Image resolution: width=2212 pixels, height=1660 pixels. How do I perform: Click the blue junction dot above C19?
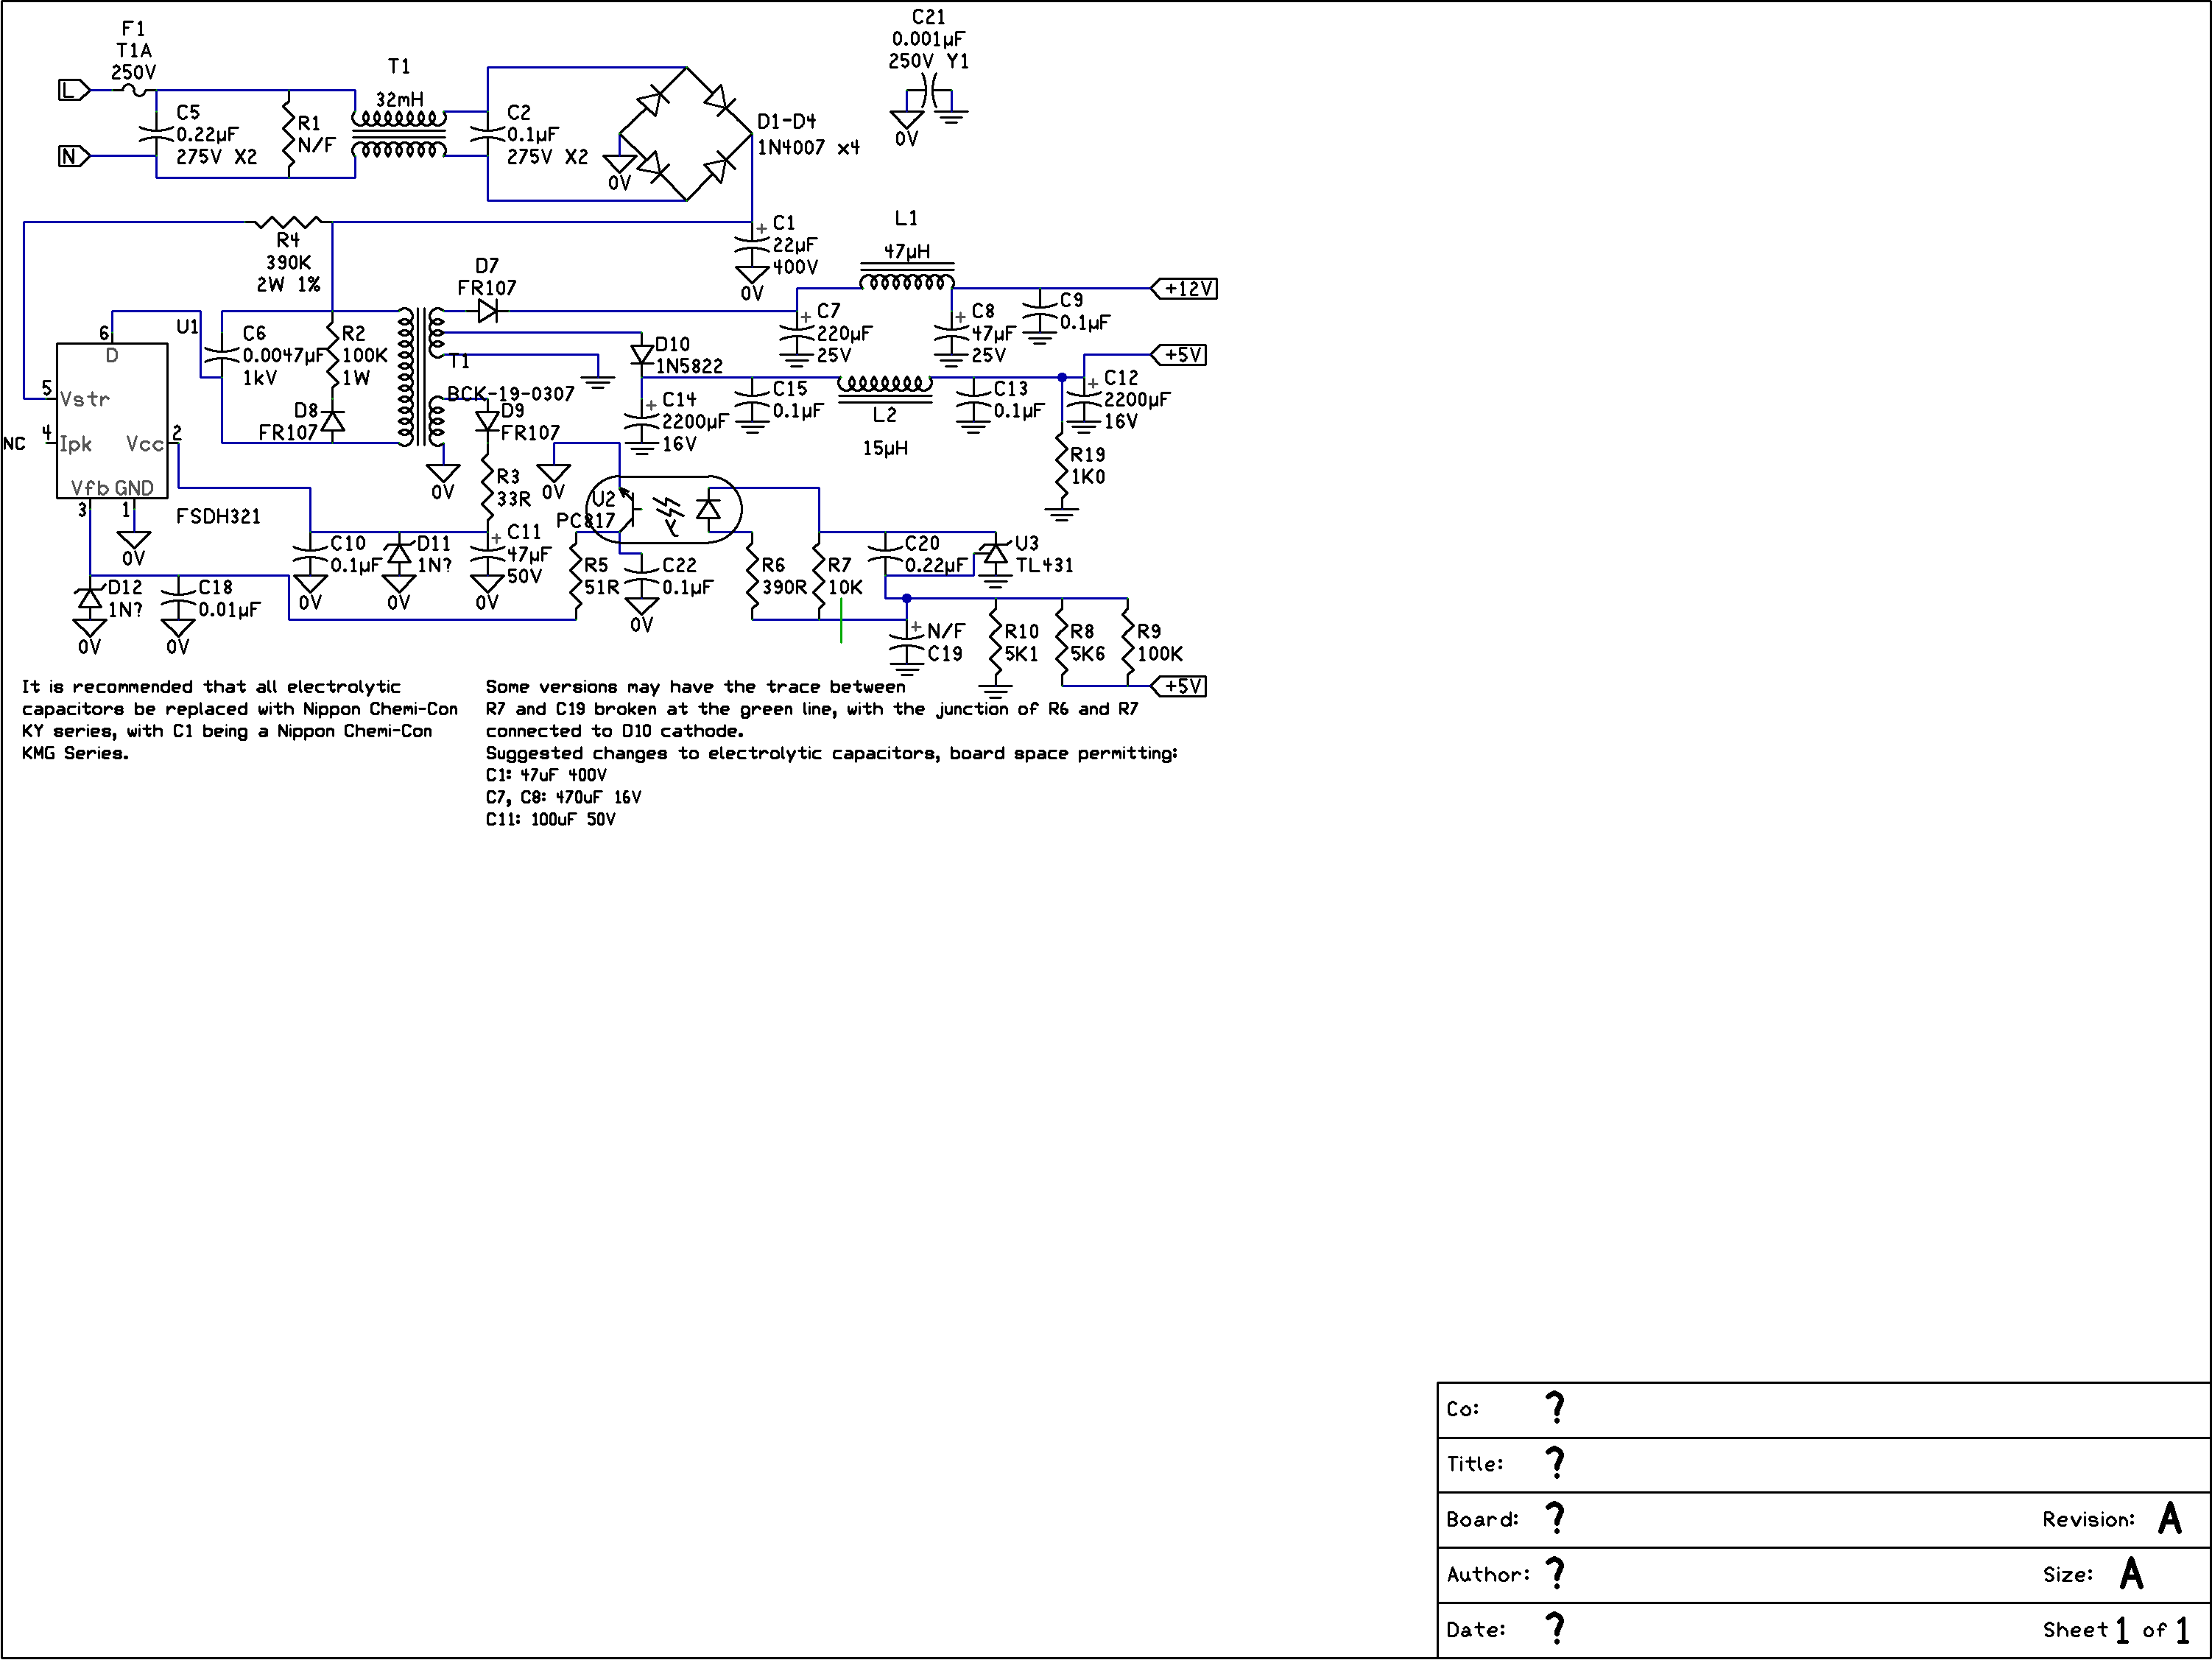pyautogui.click(x=907, y=598)
